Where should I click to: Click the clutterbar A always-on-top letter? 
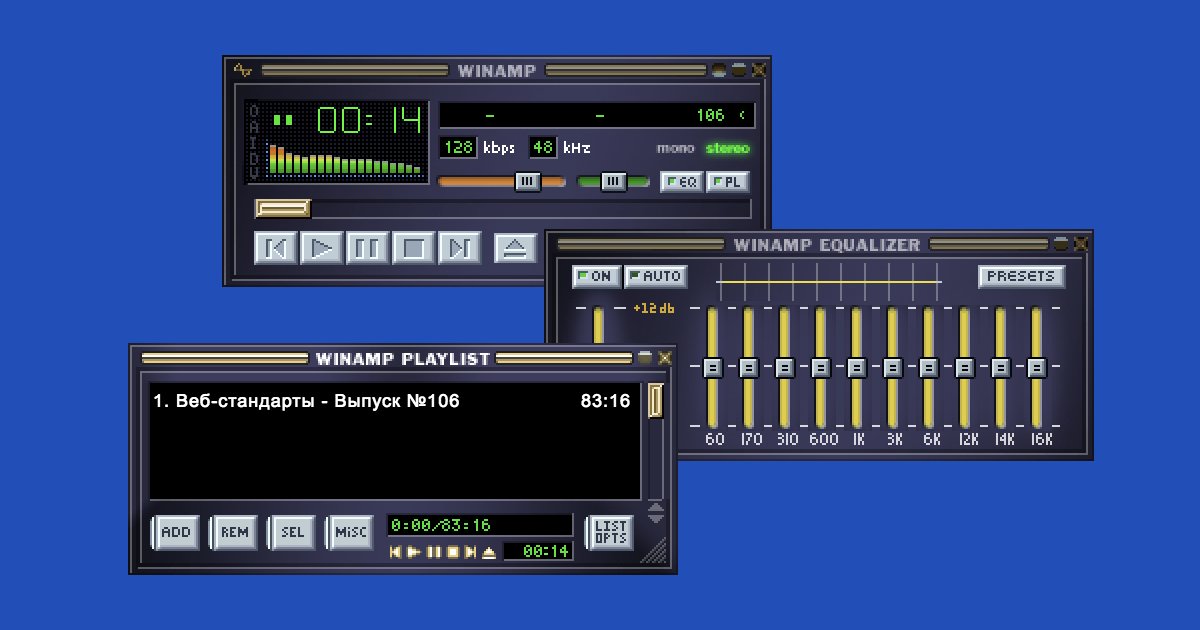254,127
